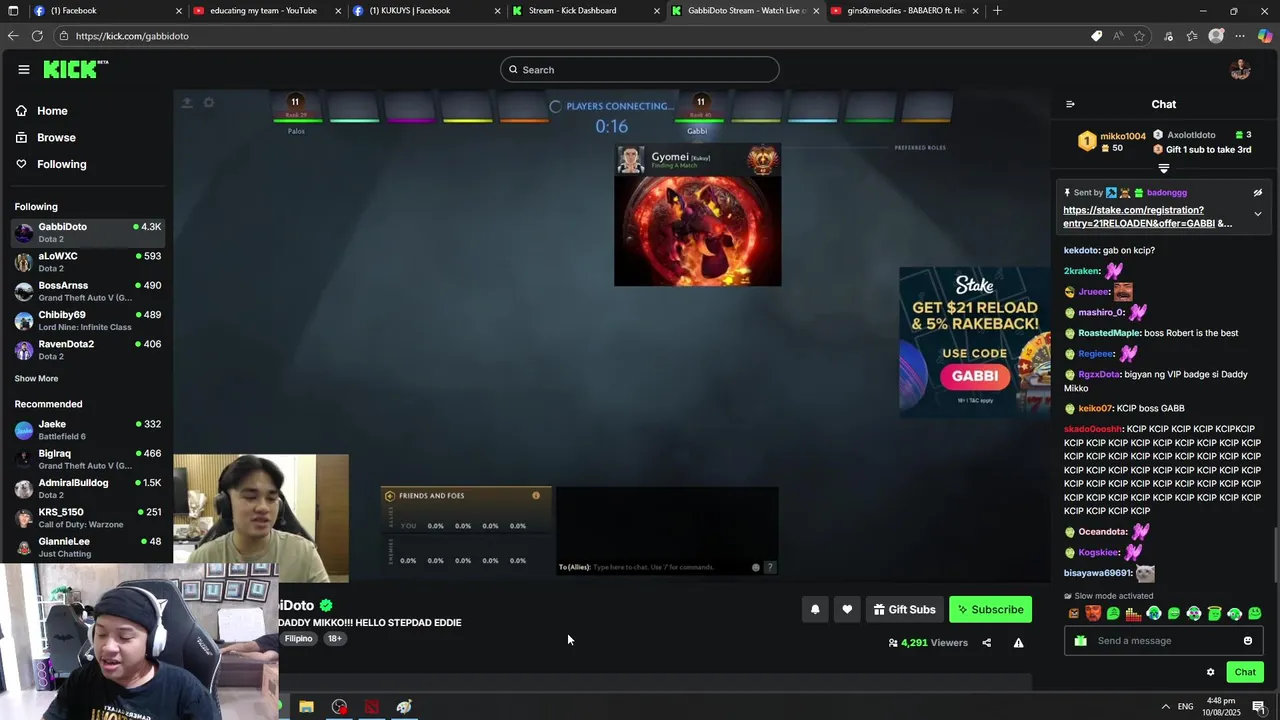Send message with green Chat button
This screenshot has height=720, width=1280.
[x=1245, y=672]
